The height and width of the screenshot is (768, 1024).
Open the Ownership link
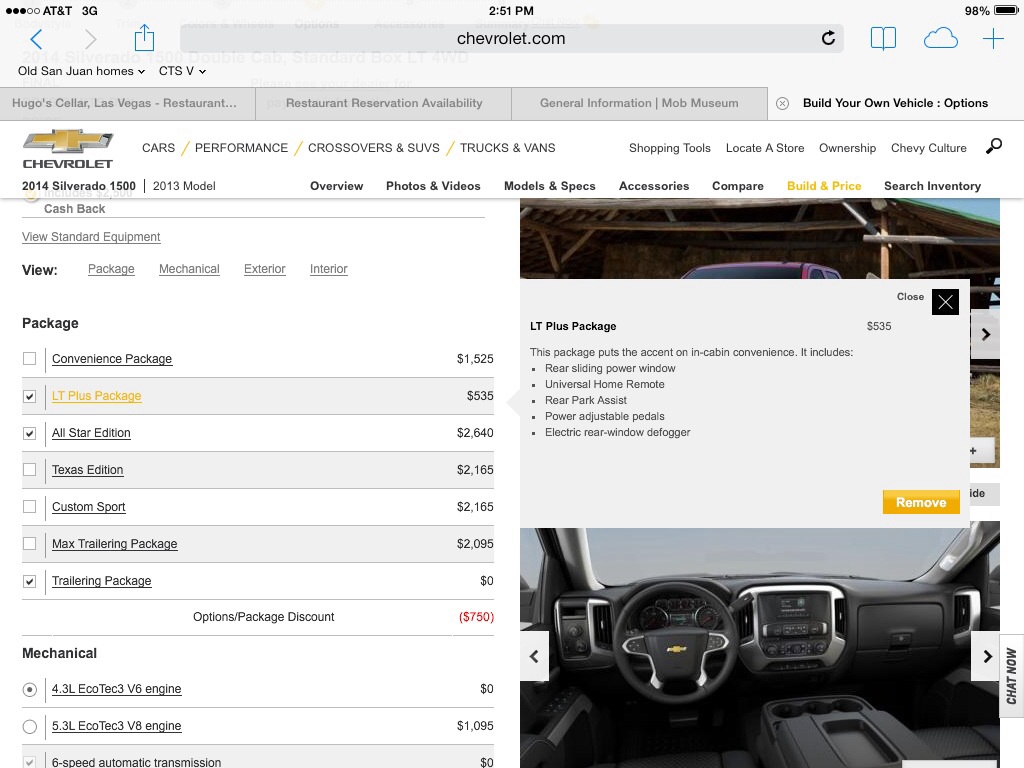click(x=848, y=148)
